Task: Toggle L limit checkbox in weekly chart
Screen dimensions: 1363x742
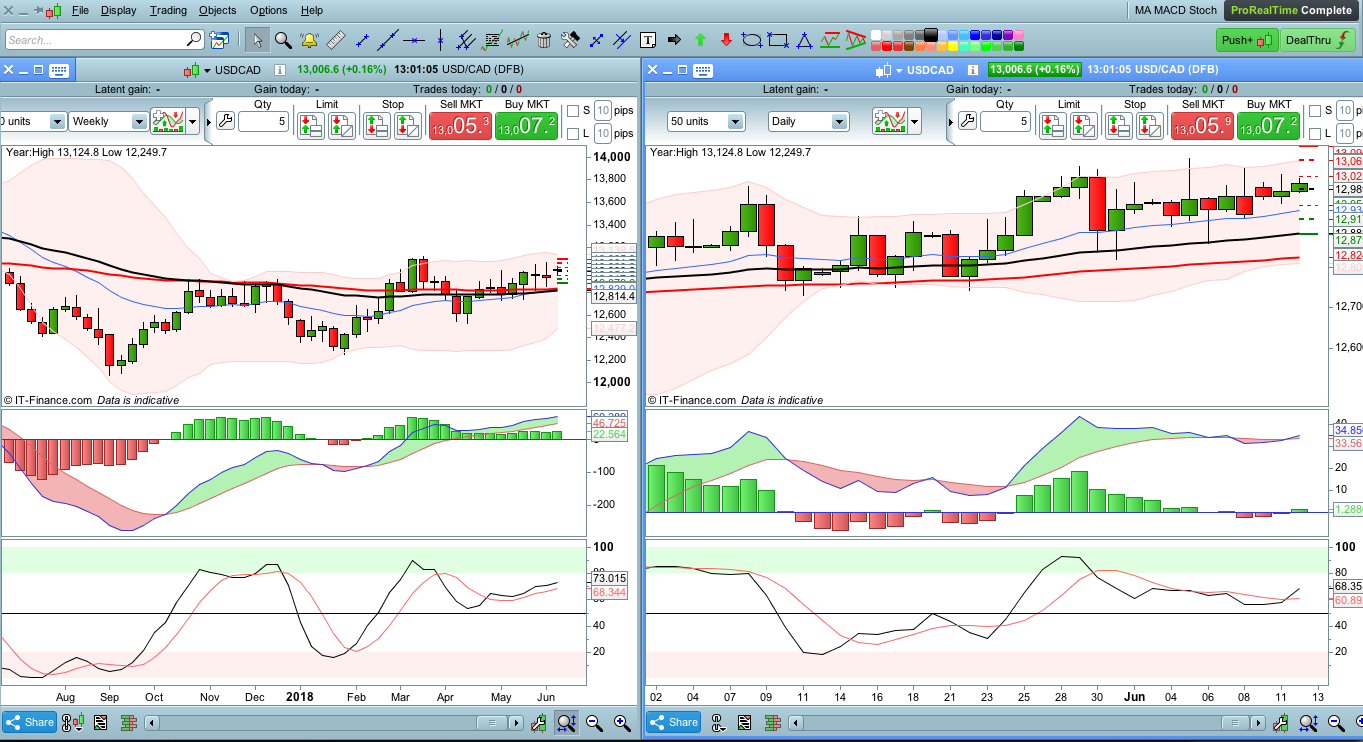Action: pyautogui.click(x=573, y=134)
